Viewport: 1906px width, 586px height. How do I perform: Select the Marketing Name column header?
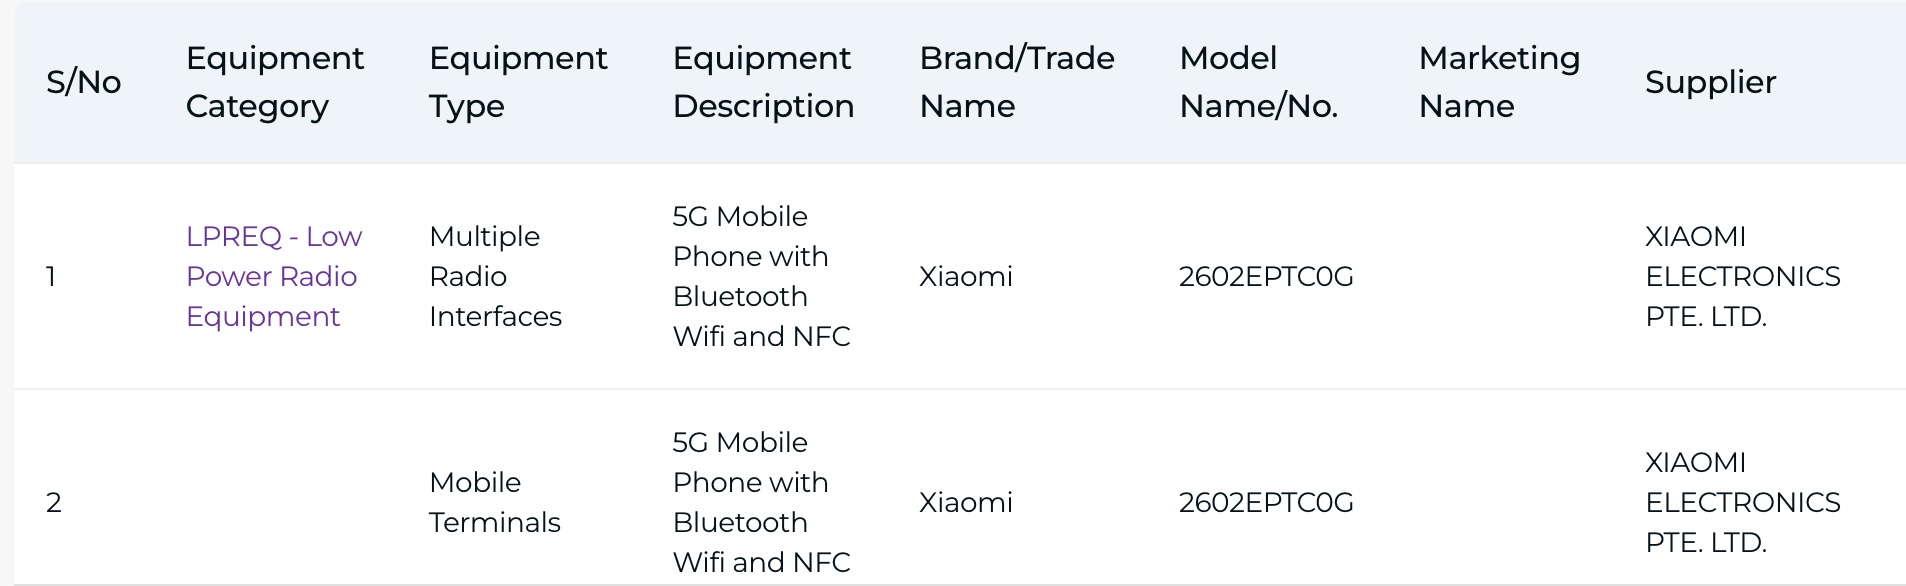(1499, 82)
